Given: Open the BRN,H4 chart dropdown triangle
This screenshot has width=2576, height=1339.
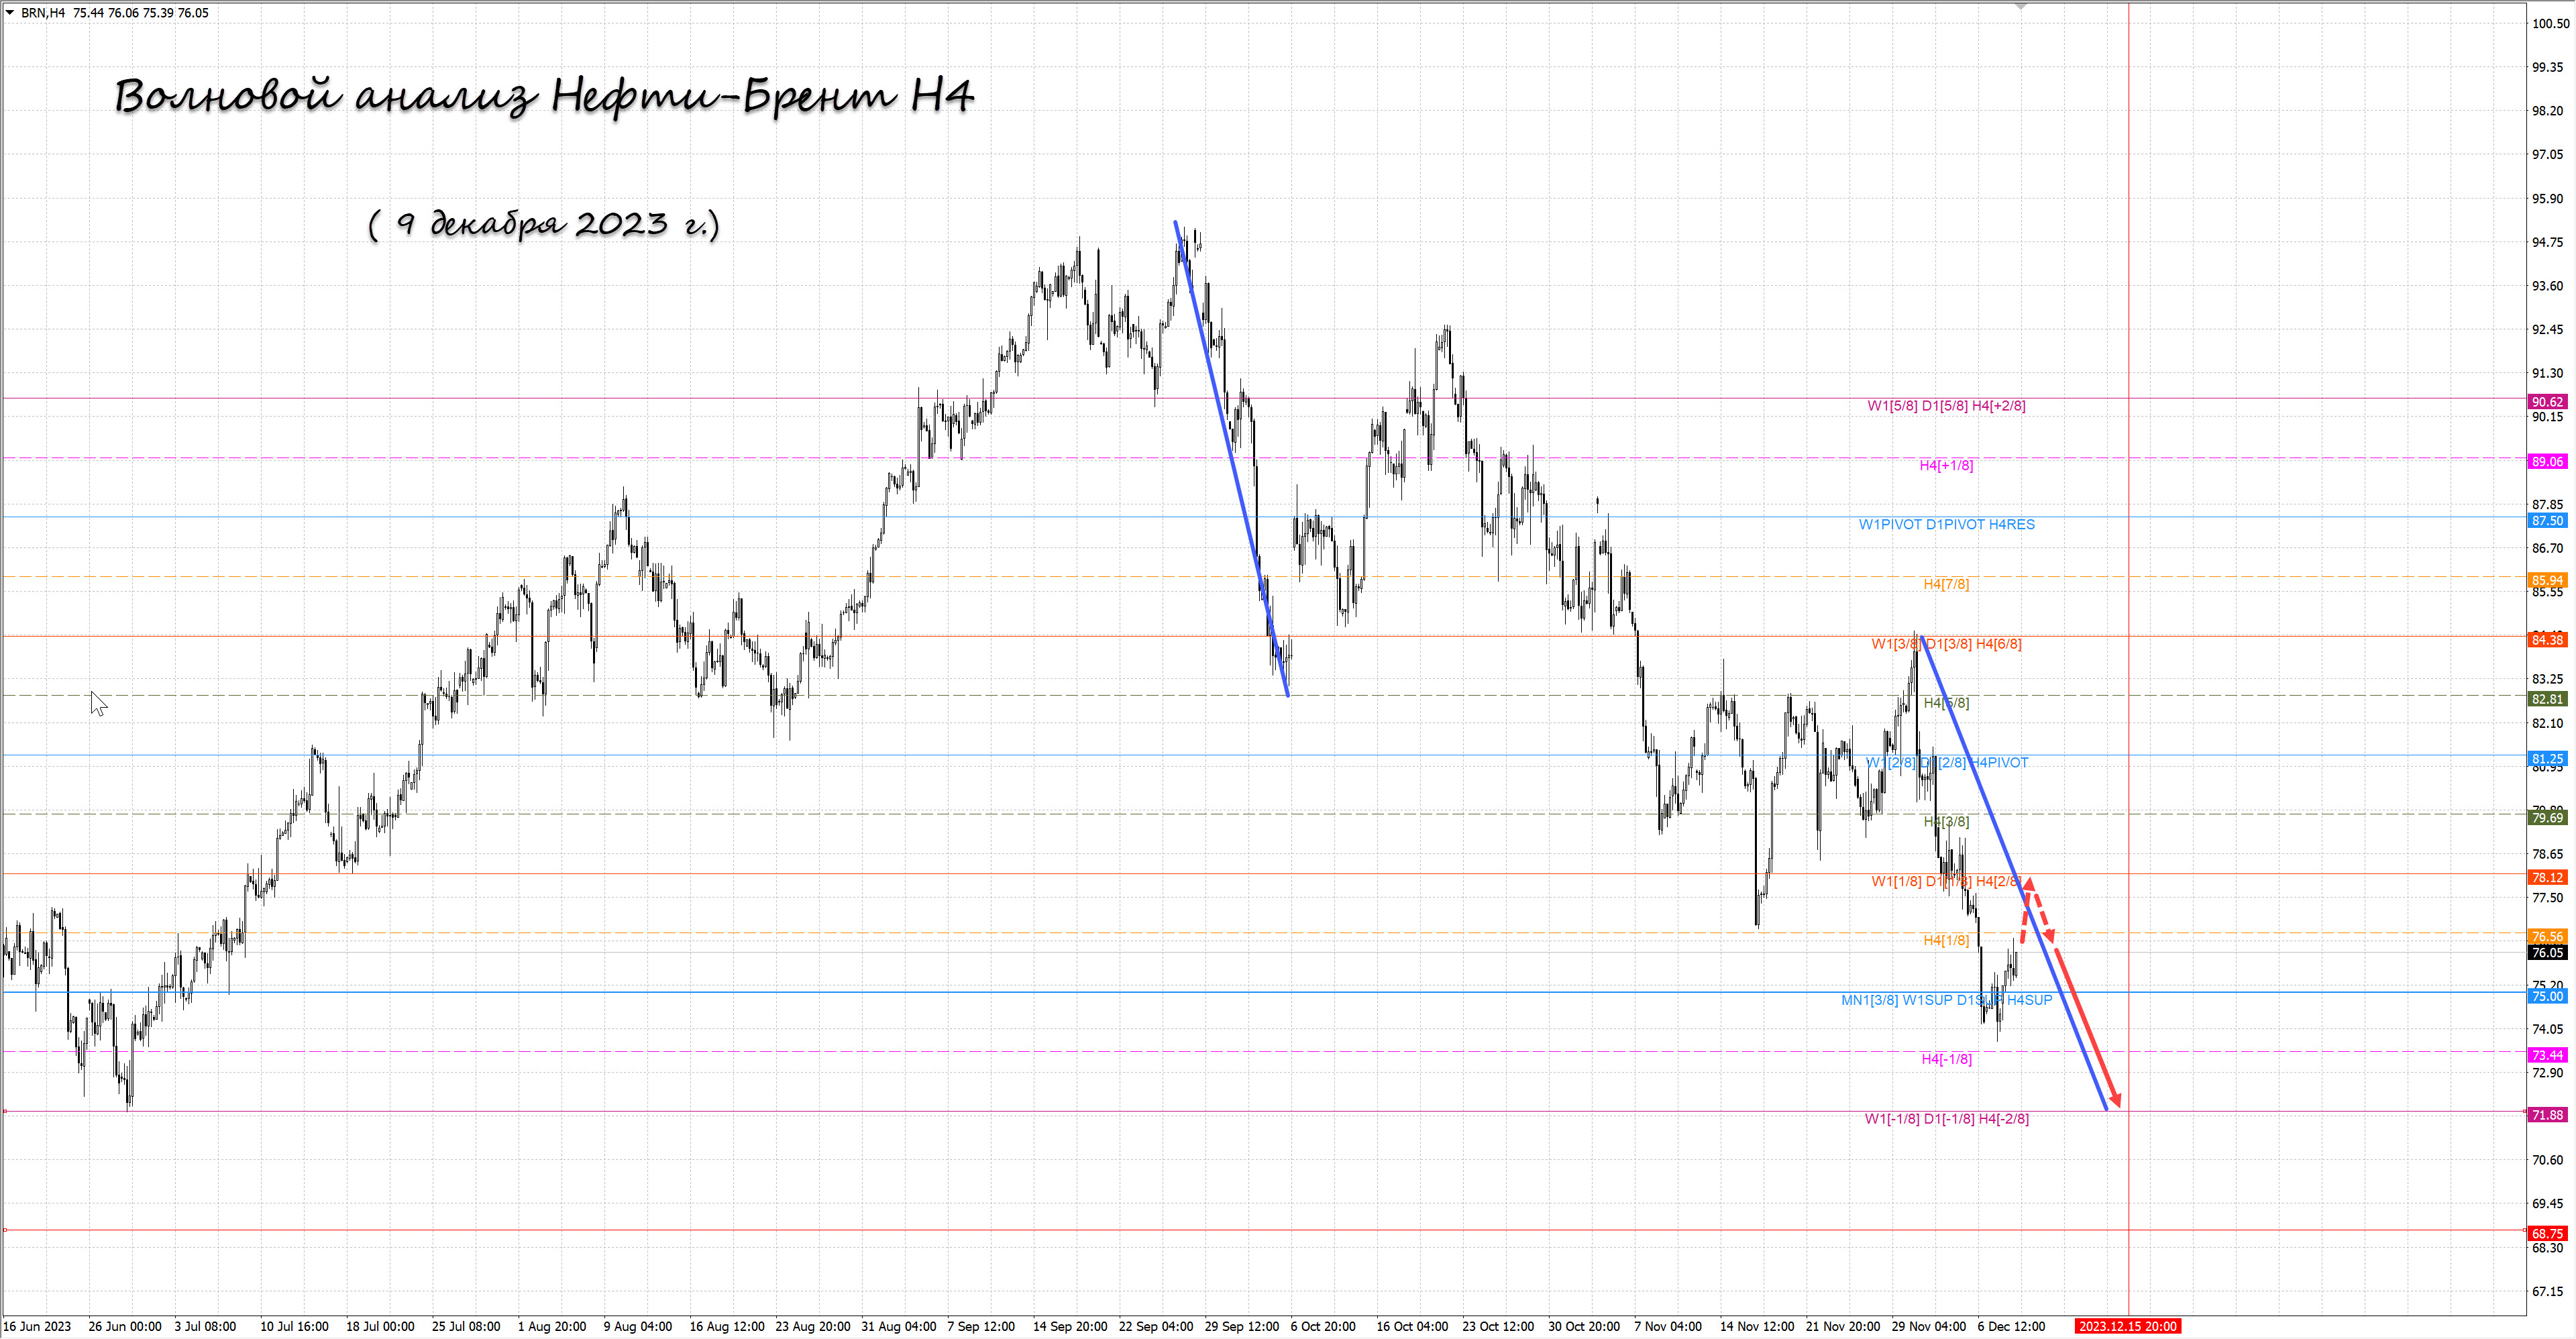Looking at the screenshot, I should (x=10, y=13).
